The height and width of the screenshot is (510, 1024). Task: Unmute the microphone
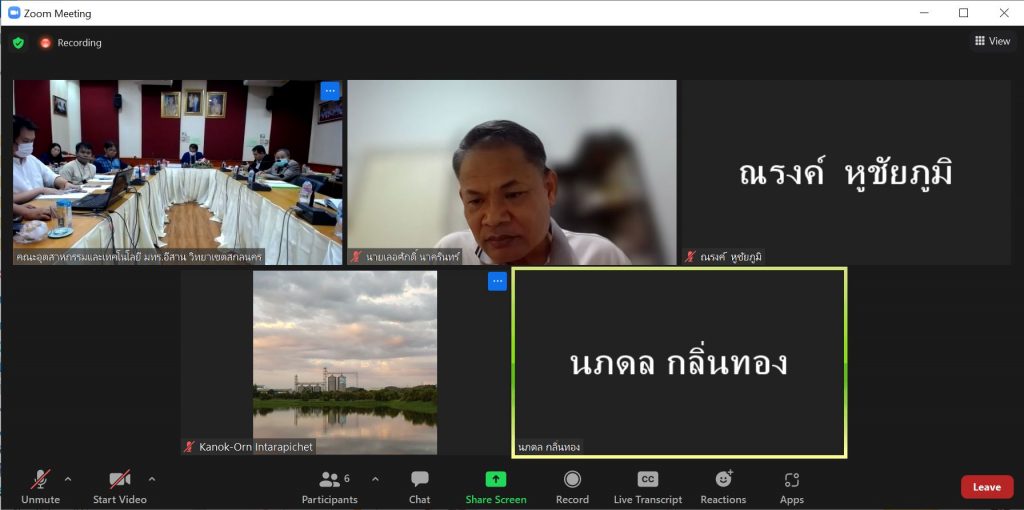pos(40,486)
